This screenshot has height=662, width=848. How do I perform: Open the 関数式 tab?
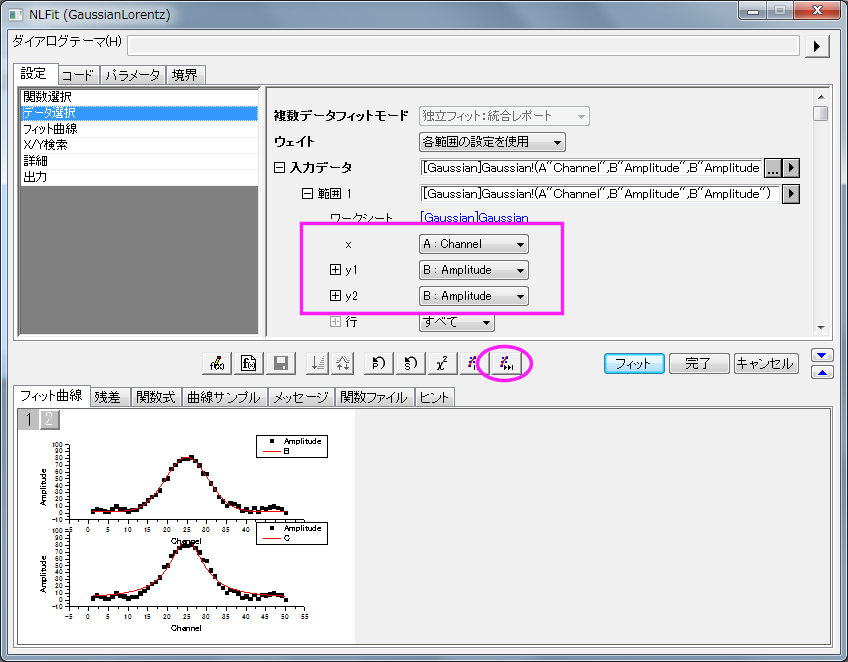(x=156, y=398)
